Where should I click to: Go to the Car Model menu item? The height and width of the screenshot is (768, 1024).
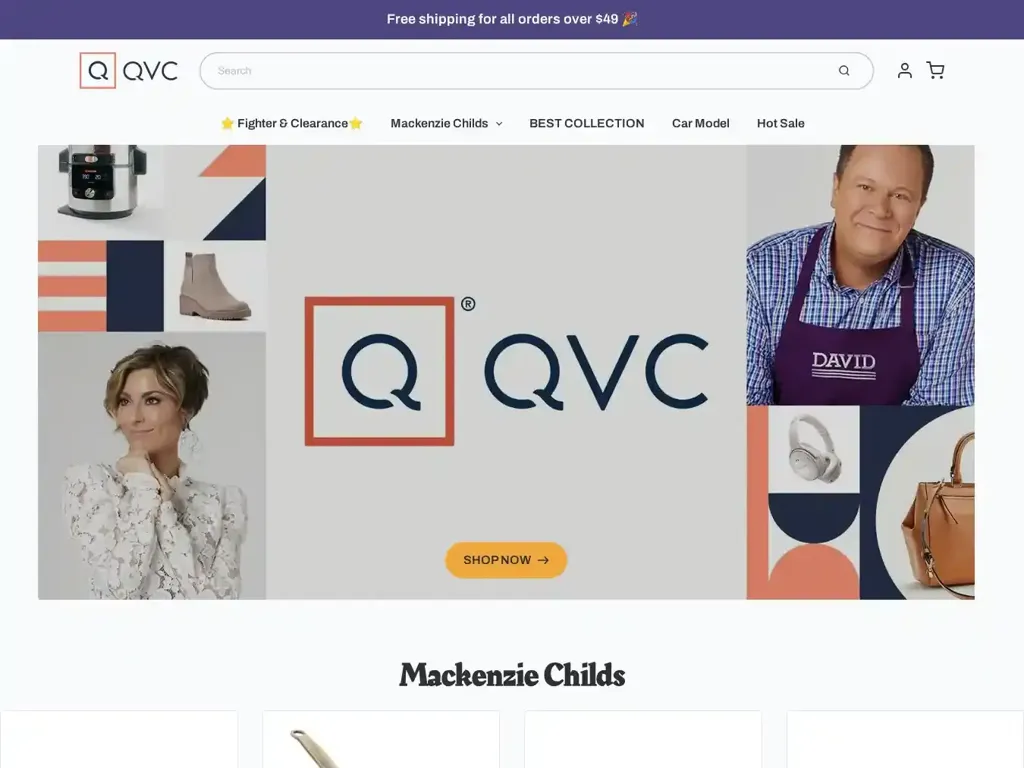(700, 123)
